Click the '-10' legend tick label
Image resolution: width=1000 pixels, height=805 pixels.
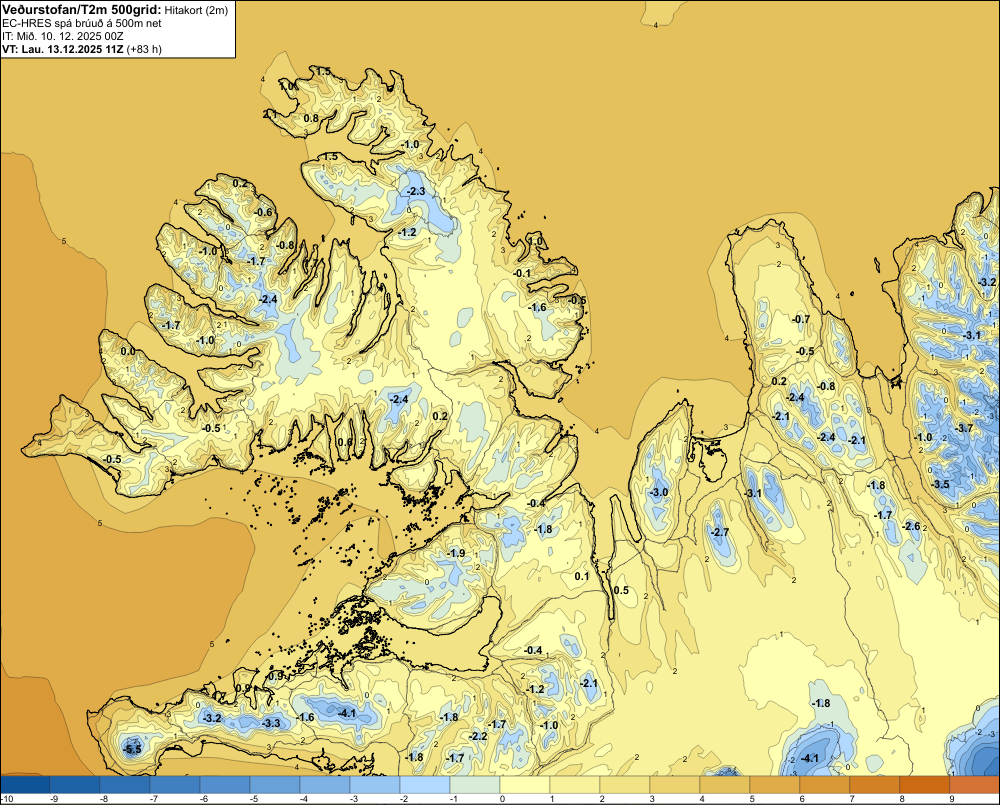pos(6,799)
